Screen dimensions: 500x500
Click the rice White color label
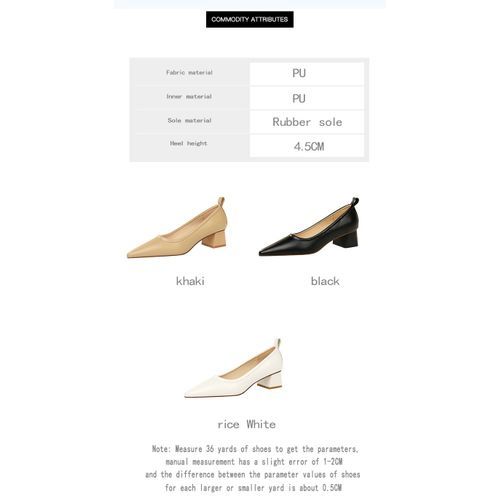point(247,424)
